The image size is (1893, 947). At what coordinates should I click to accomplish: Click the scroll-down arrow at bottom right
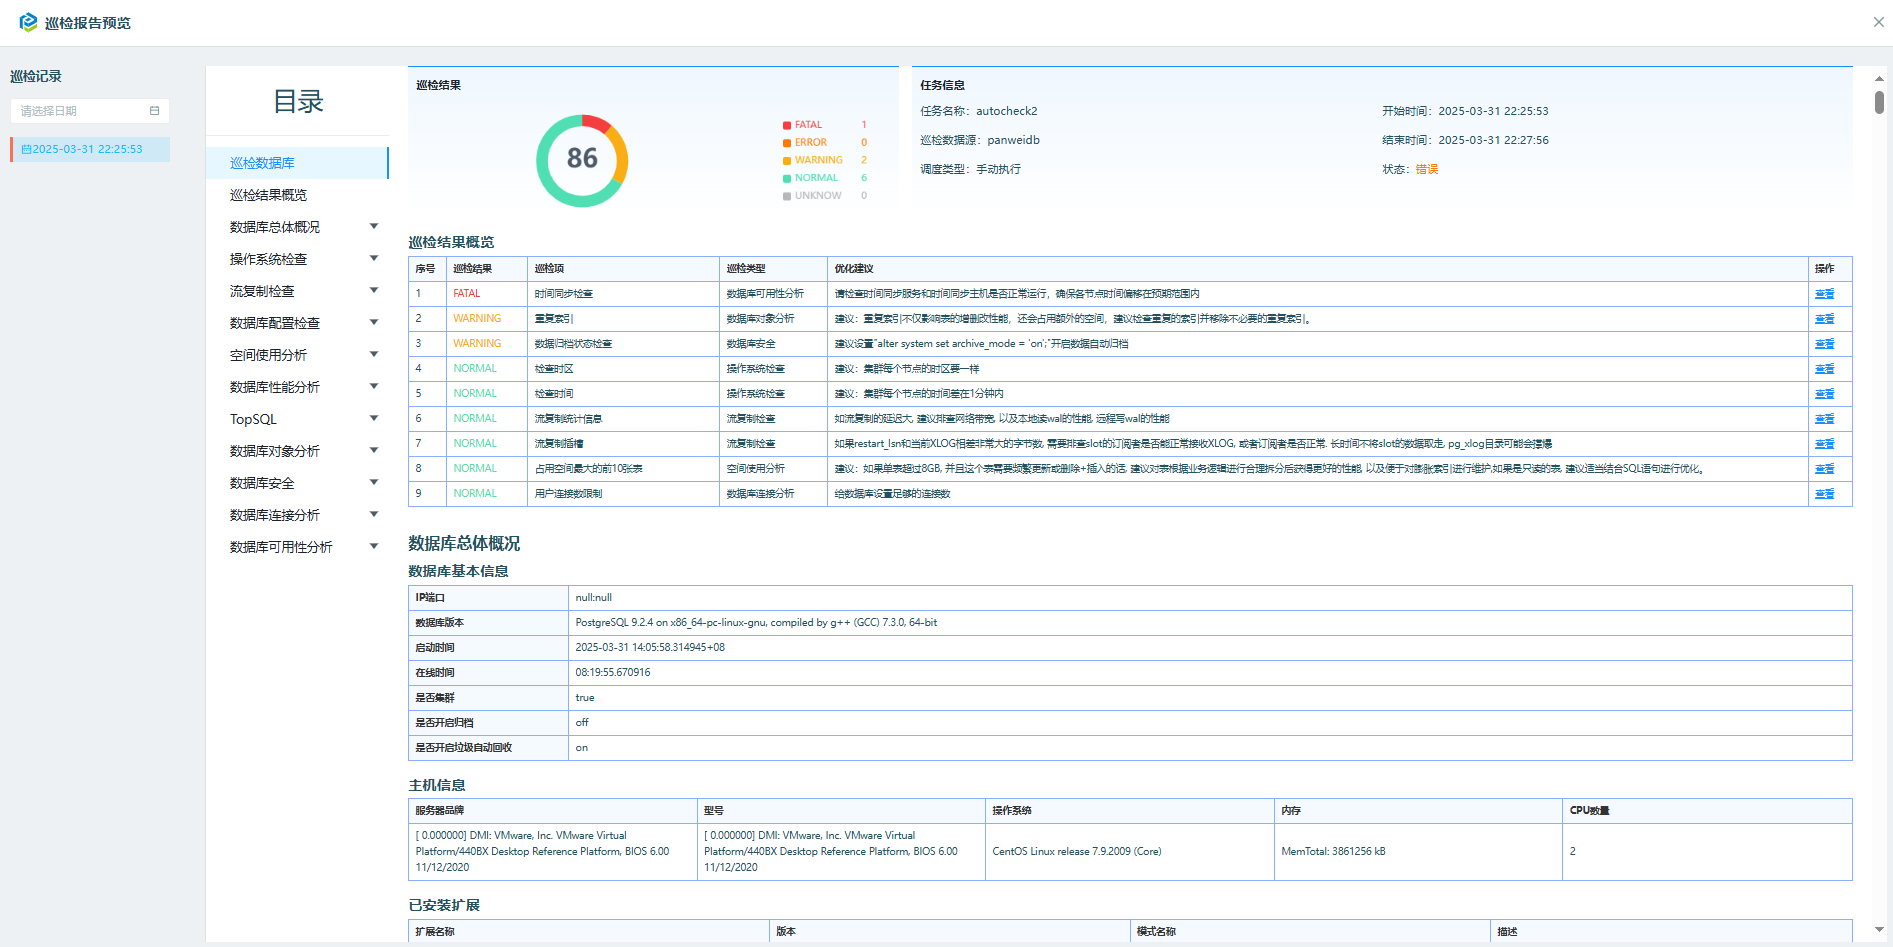click(x=1879, y=930)
